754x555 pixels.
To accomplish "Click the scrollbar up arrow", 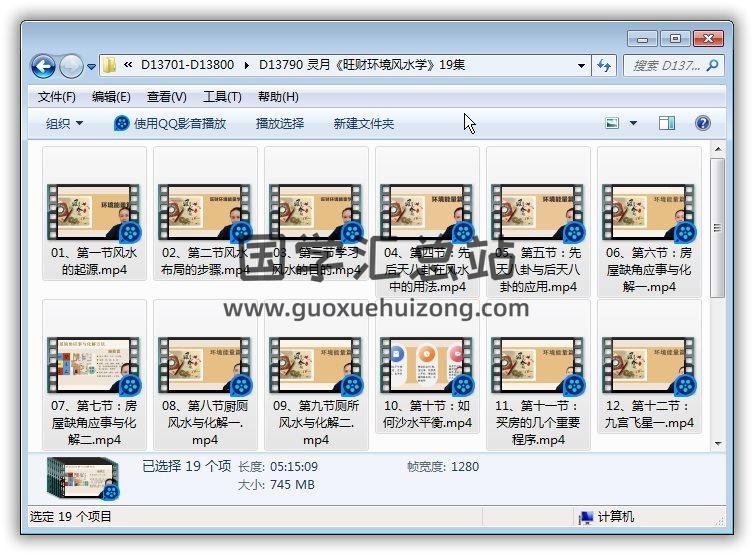I will click(x=717, y=149).
